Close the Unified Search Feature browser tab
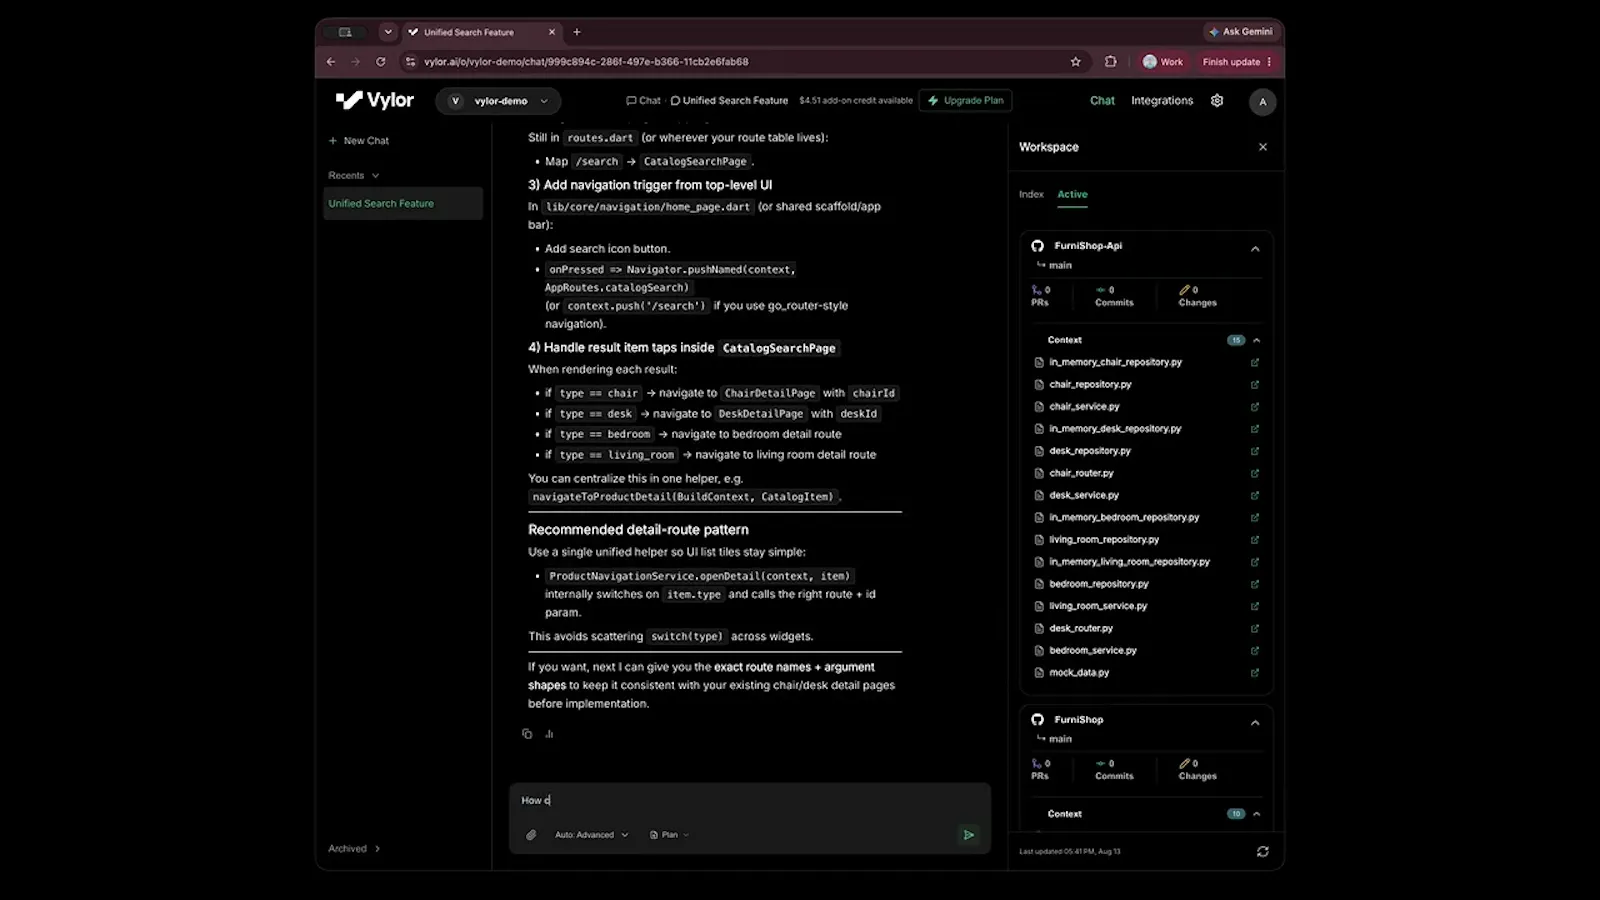This screenshot has width=1600, height=900. pyautogui.click(x=551, y=32)
